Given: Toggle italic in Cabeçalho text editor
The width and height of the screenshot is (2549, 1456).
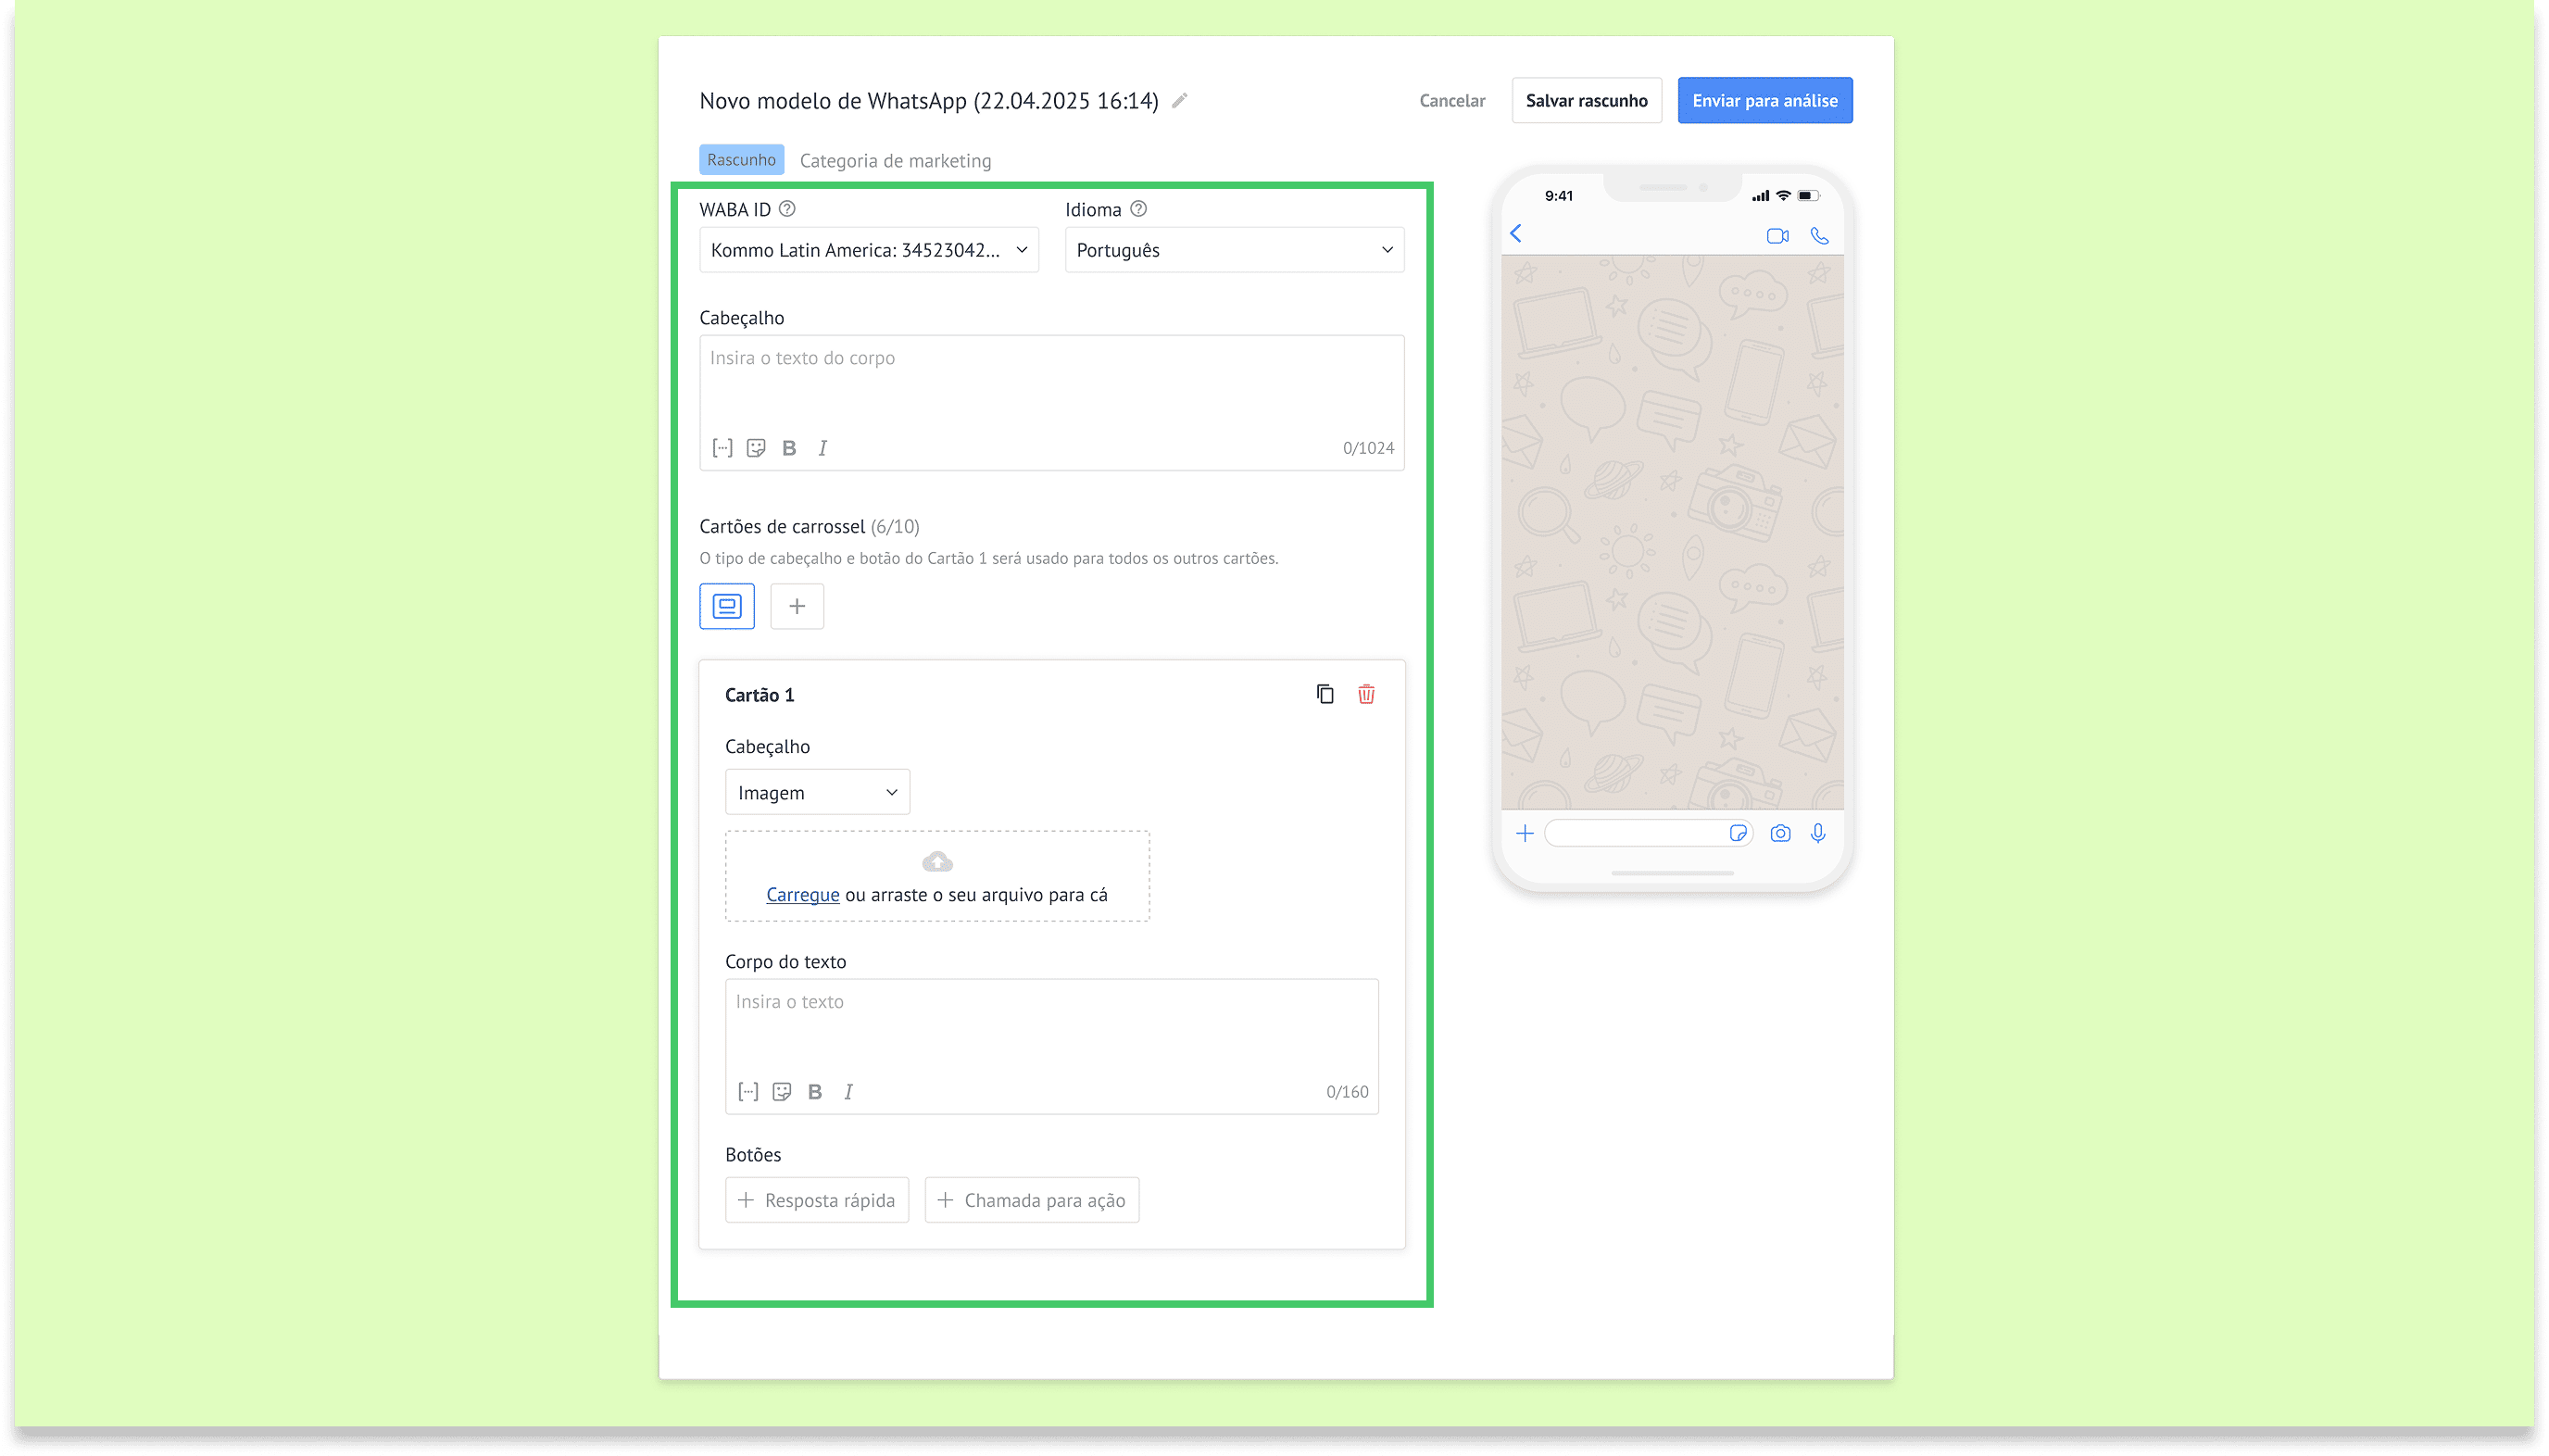Looking at the screenshot, I should coord(823,448).
